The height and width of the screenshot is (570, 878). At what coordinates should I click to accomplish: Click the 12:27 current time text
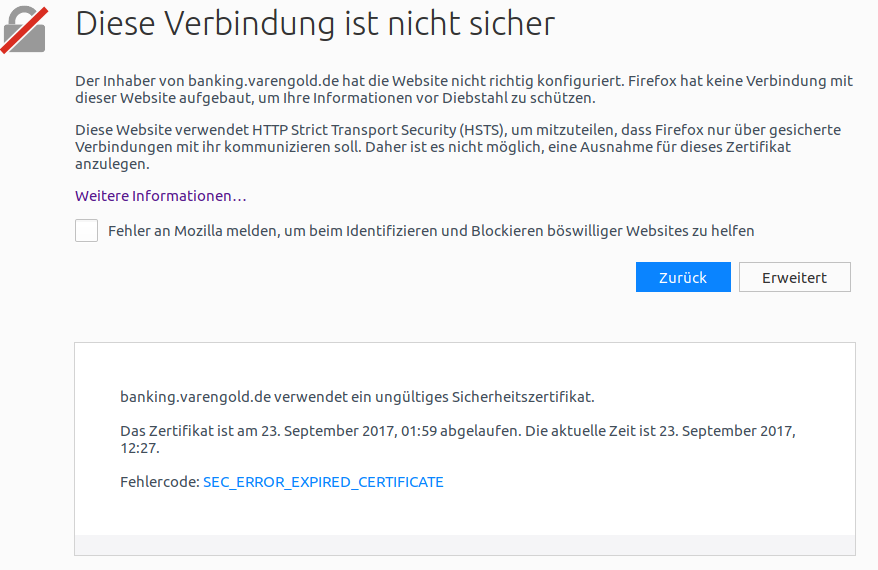pyautogui.click(x=140, y=448)
